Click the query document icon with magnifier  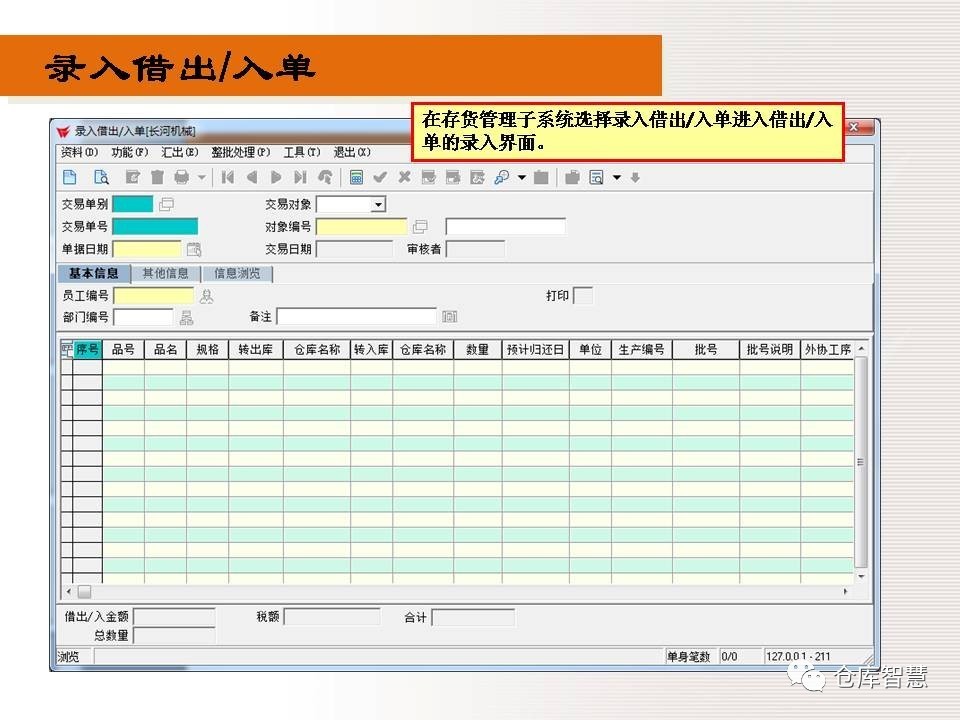point(100,177)
